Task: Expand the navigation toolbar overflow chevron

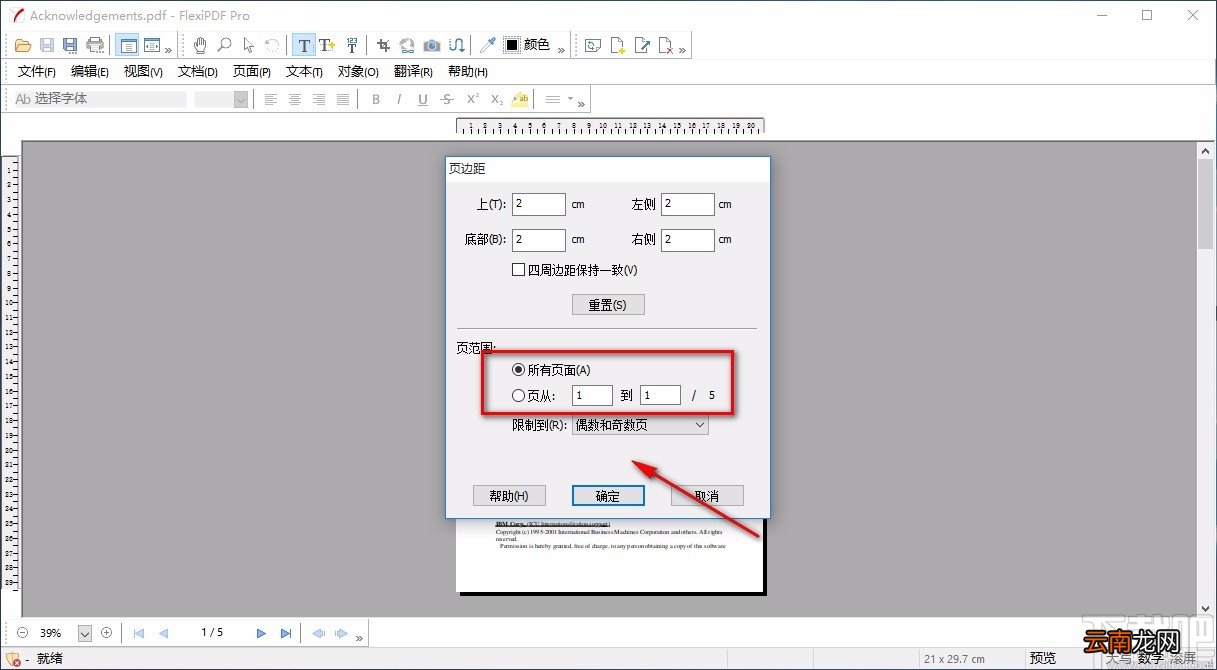Action: [x=359, y=636]
